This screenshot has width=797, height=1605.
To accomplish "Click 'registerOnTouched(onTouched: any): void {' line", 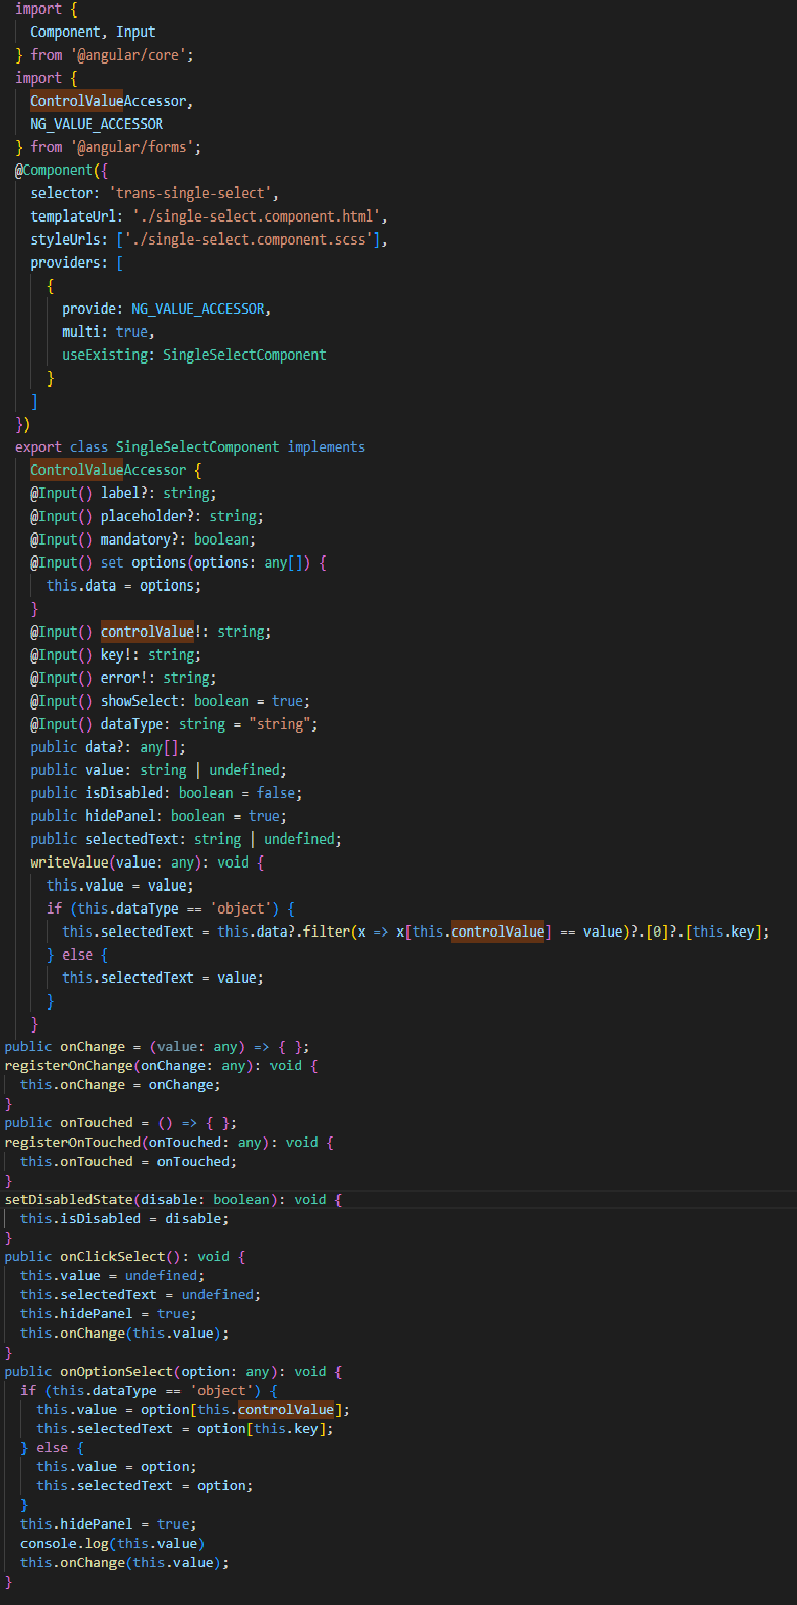I will click(x=169, y=1141).
